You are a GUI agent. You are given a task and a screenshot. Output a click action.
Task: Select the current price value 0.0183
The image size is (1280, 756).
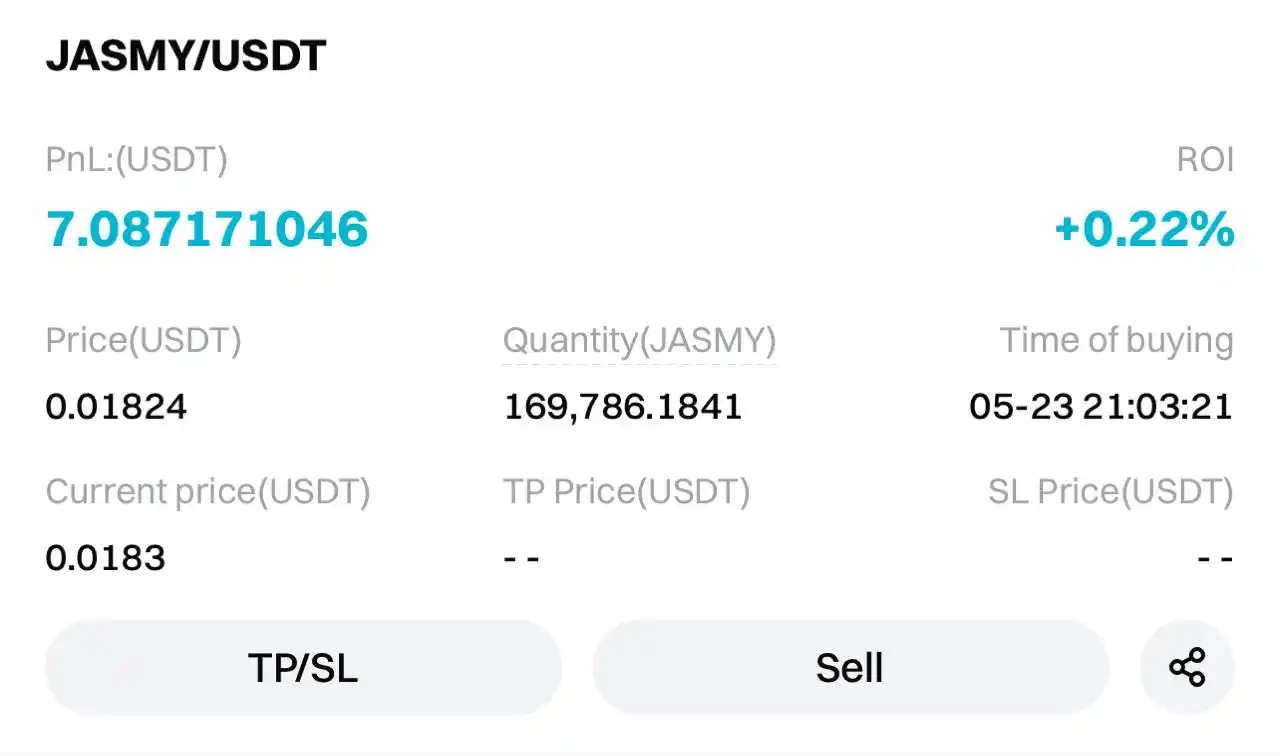(105, 557)
